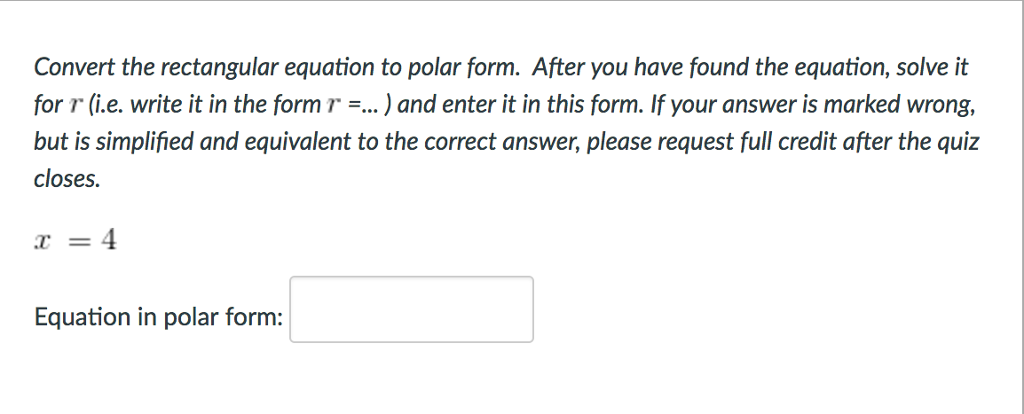Click the polar form answer input box
The width and height of the screenshot is (1024, 414).
[x=411, y=310]
